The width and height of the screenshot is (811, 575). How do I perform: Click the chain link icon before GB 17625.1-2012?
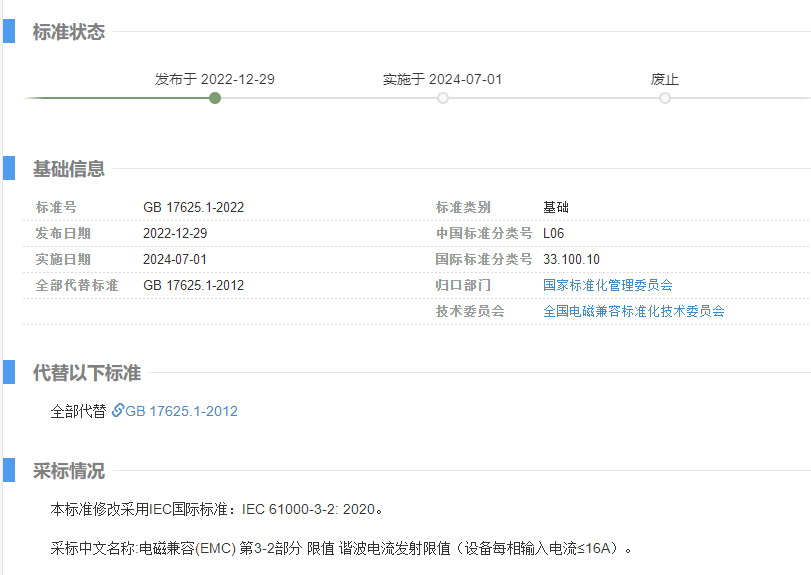pyautogui.click(x=117, y=410)
